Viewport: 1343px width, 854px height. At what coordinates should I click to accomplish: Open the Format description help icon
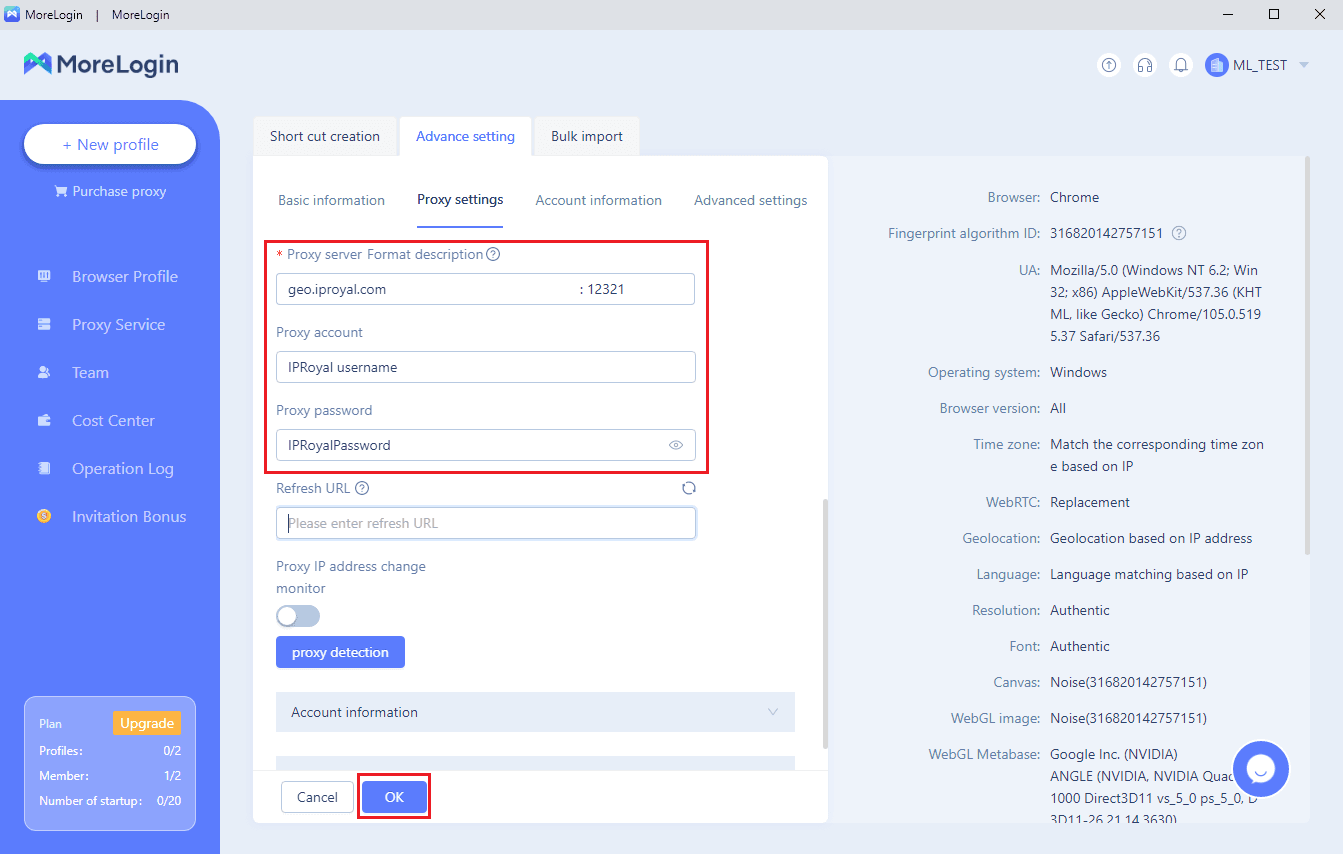click(493, 254)
